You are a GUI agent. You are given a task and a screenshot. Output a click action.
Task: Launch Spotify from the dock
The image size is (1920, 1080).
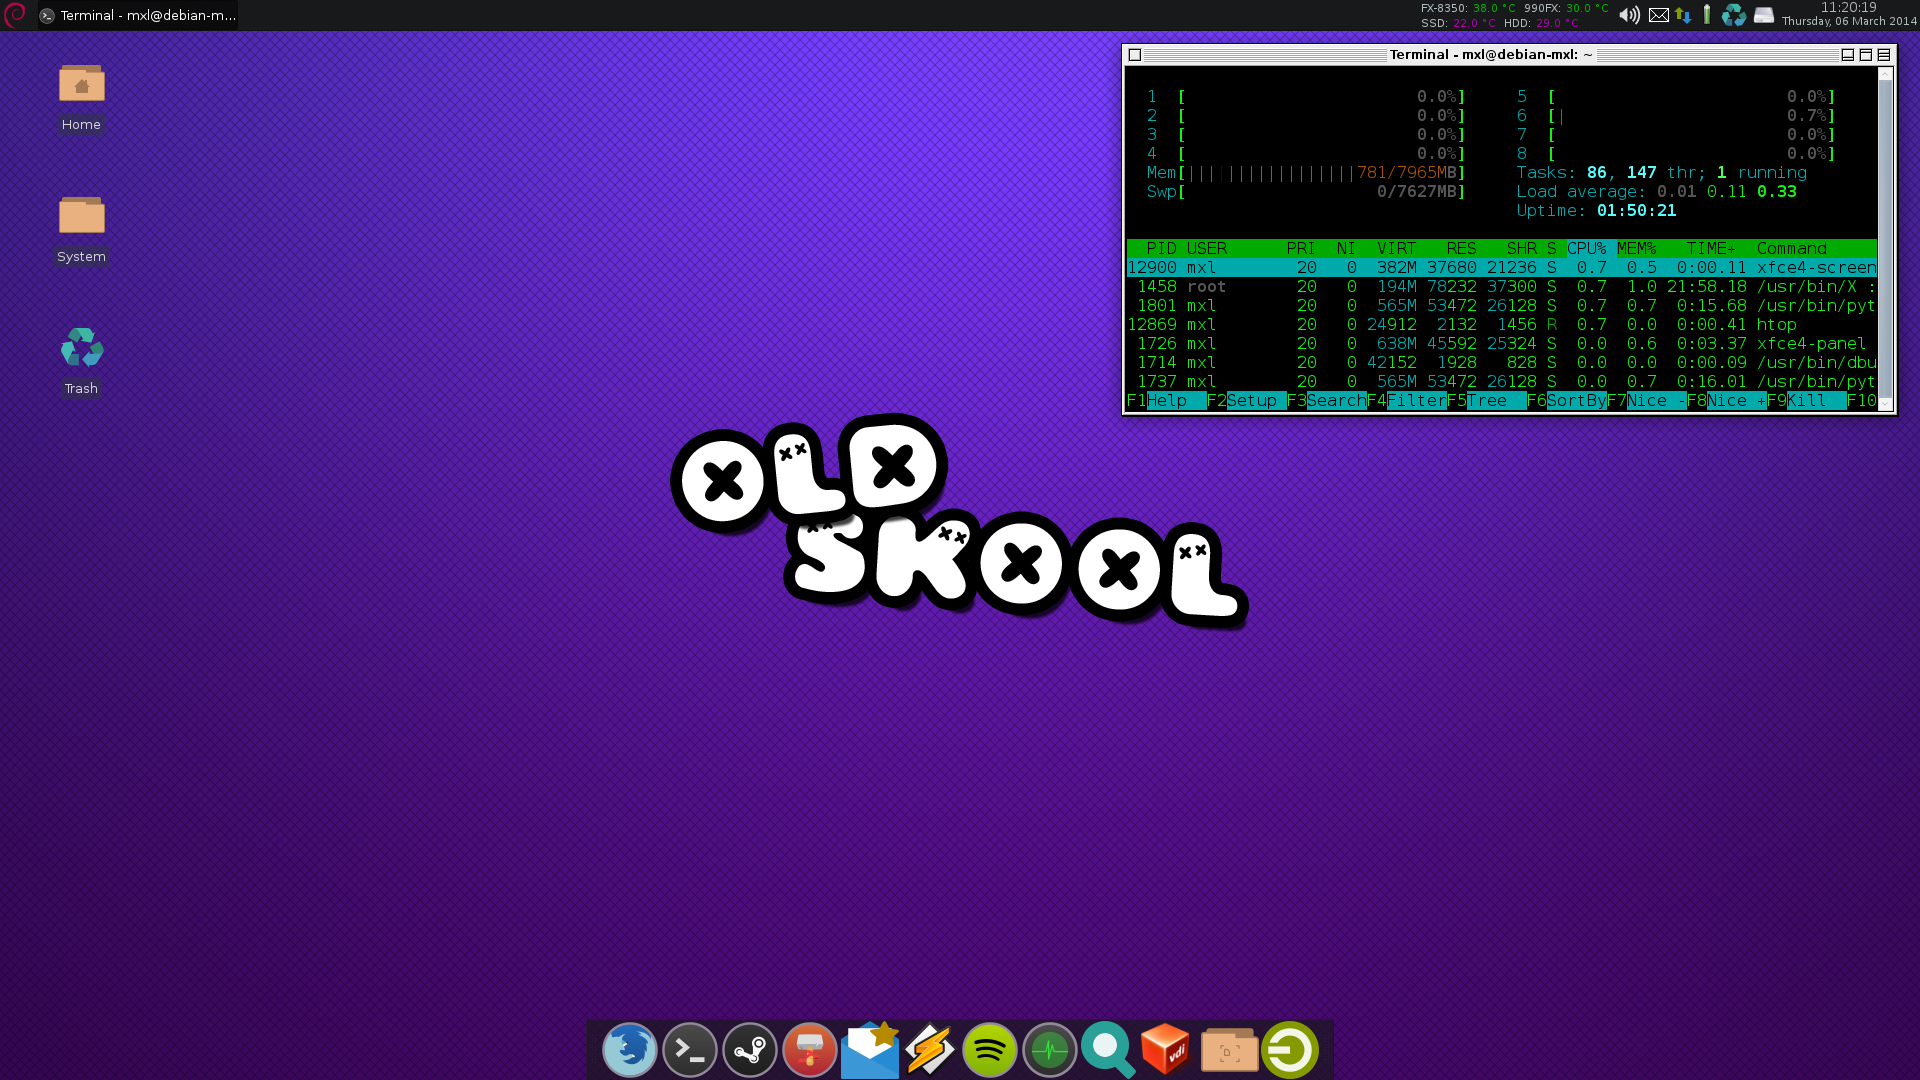(989, 1050)
